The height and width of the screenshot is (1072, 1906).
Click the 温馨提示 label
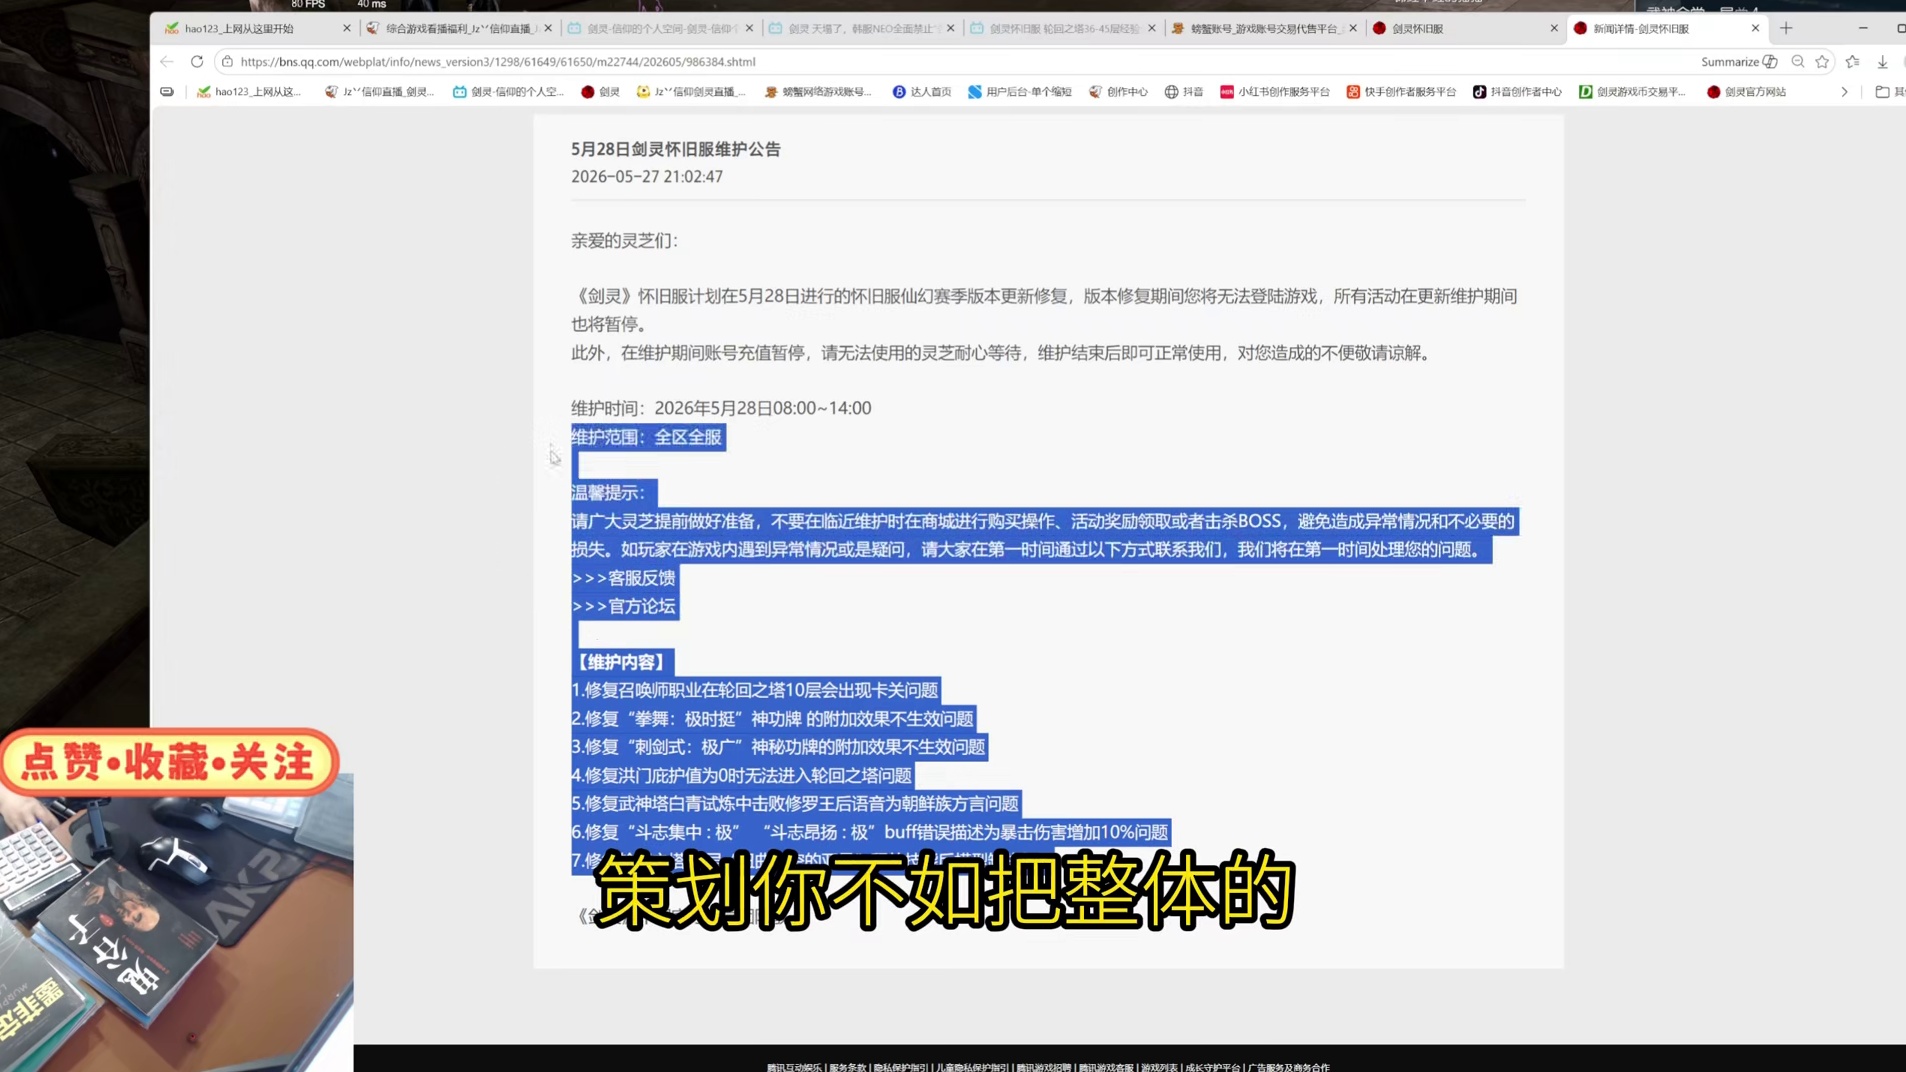click(610, 493)
